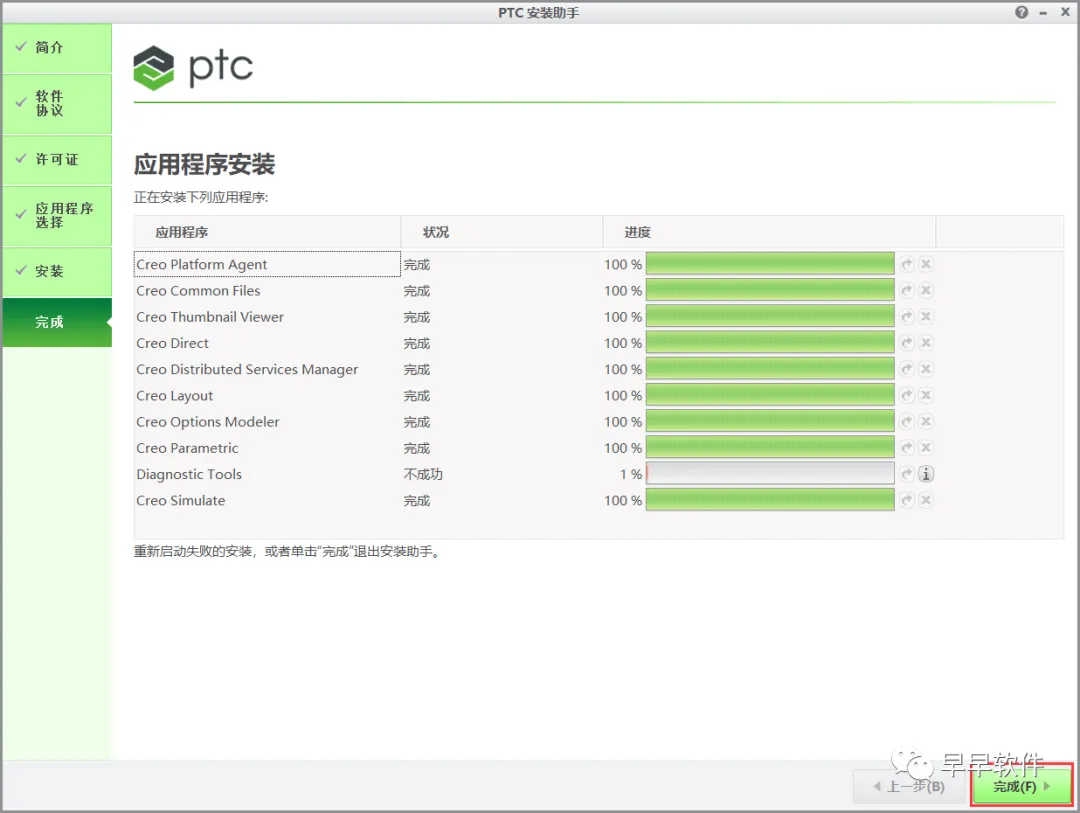This screenshot has height=813, width=1080.
Task: Go to the 安装 step in sidebar
Action: [57, 271]
